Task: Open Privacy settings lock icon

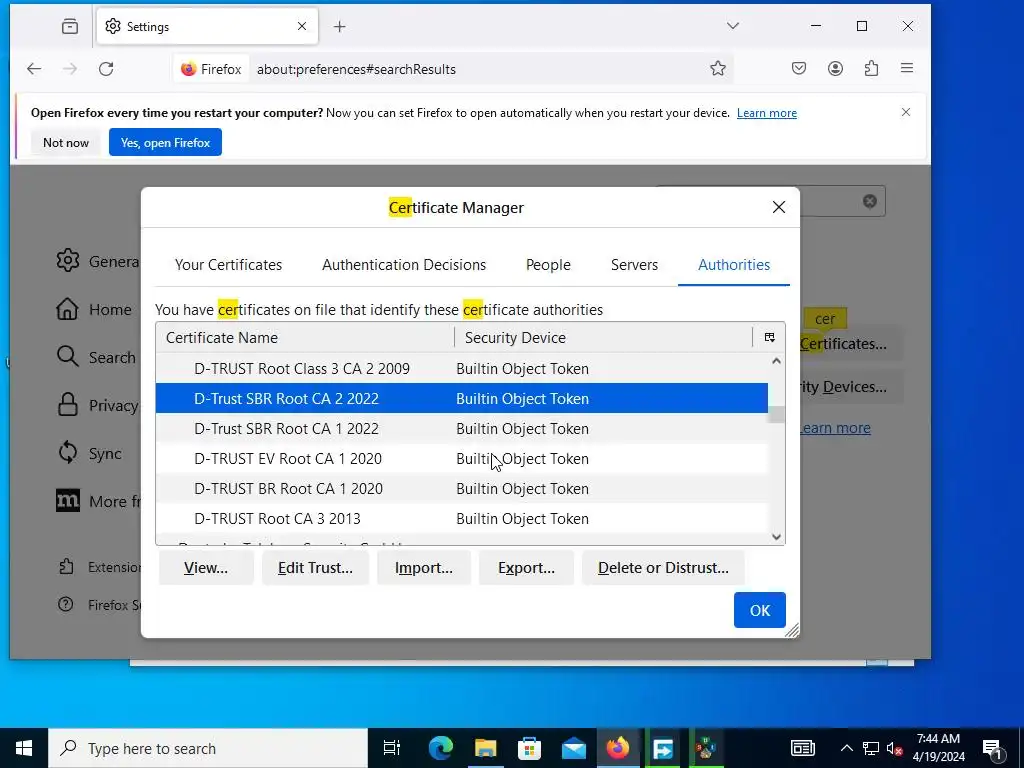Action: coord(68,406)
